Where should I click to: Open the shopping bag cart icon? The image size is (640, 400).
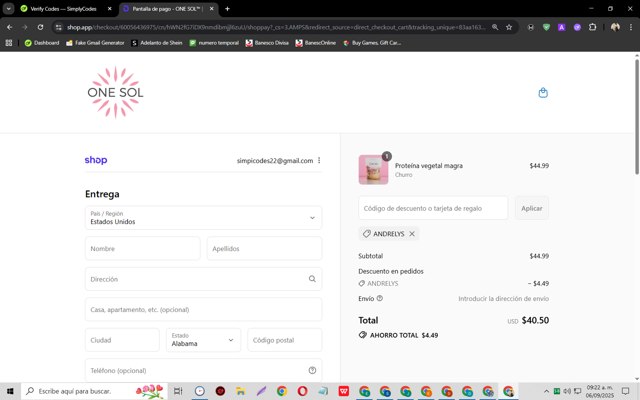(543, 93)
